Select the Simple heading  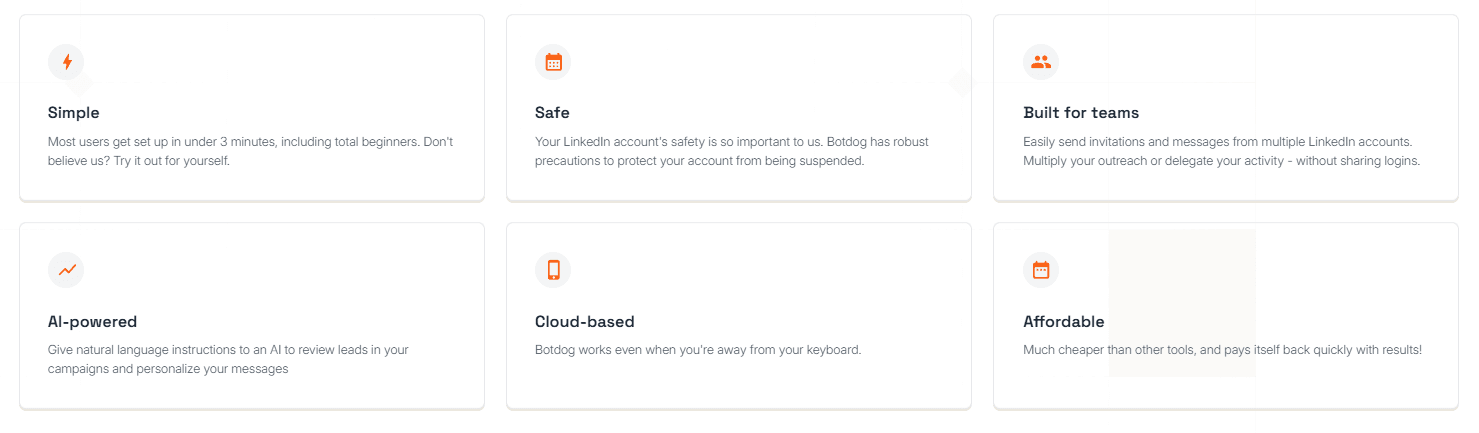click(x=74, y=113)
